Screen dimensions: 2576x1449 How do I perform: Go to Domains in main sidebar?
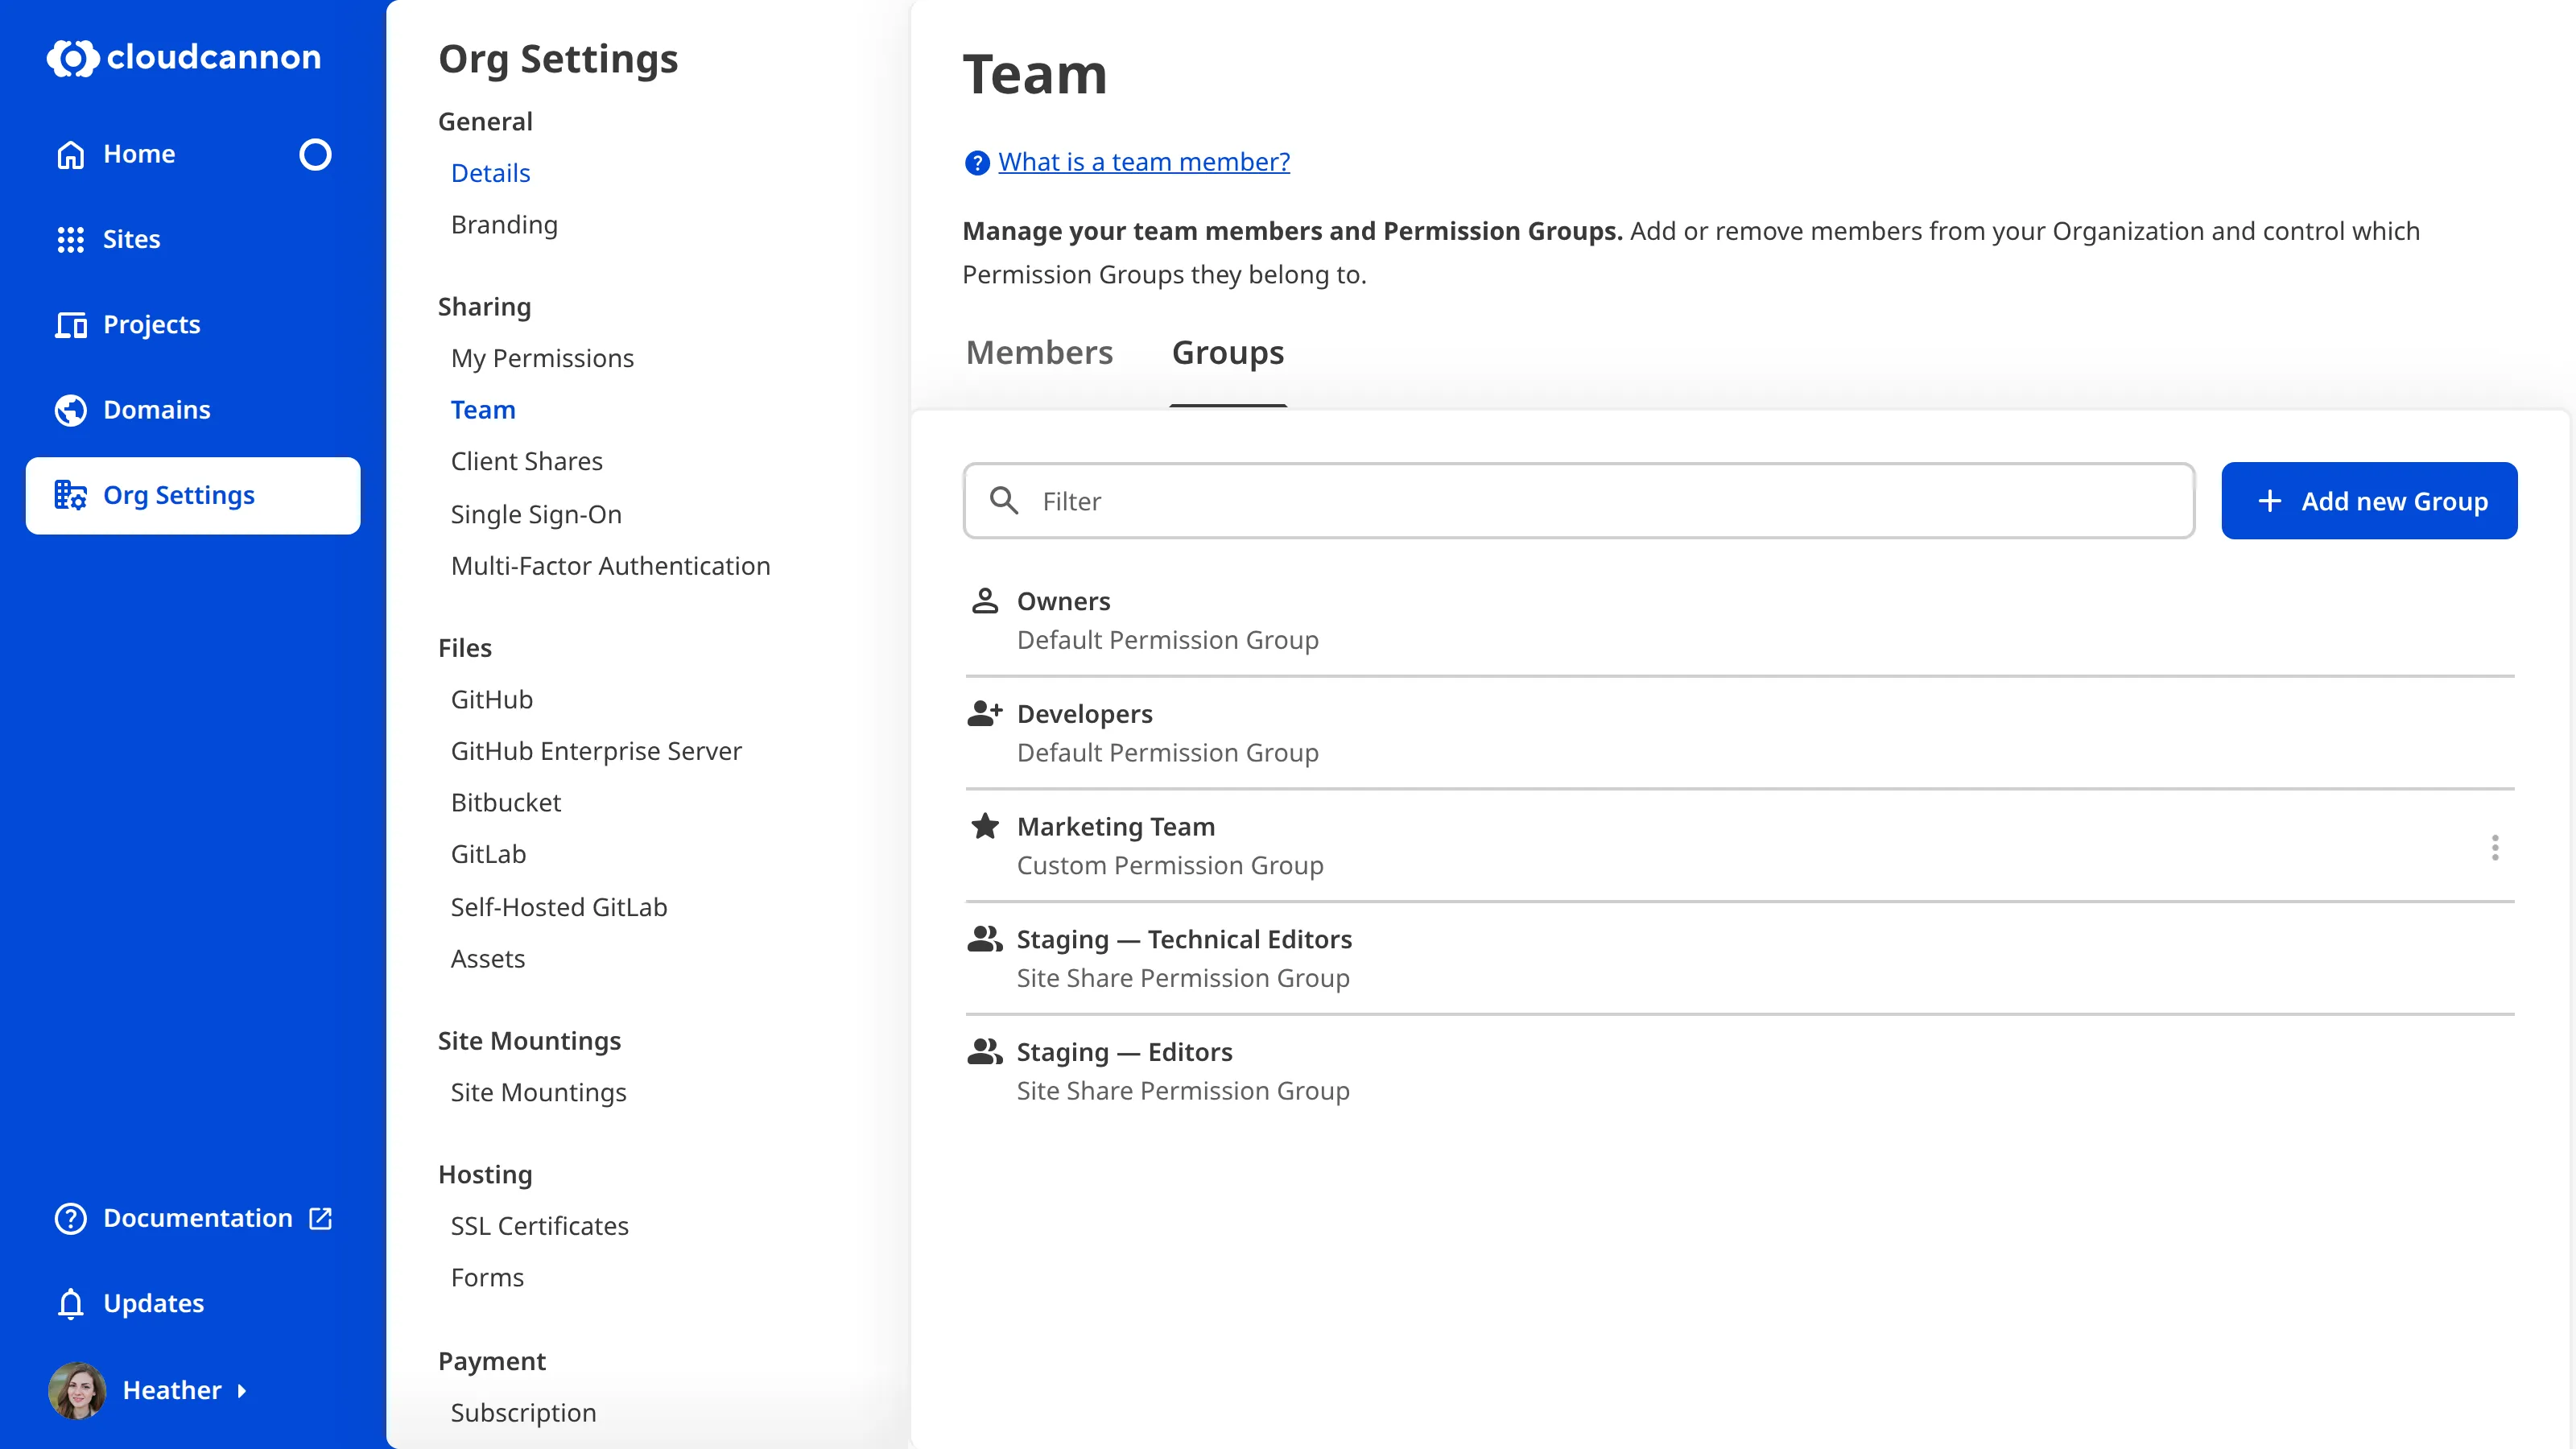(x=156, y=410)
